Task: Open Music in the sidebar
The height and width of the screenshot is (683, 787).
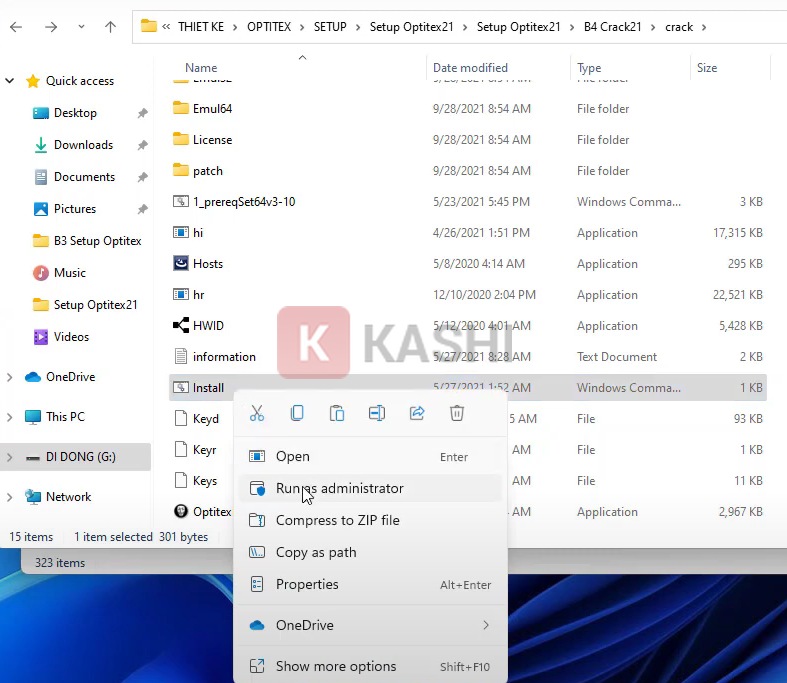Action: coord(70,273)
